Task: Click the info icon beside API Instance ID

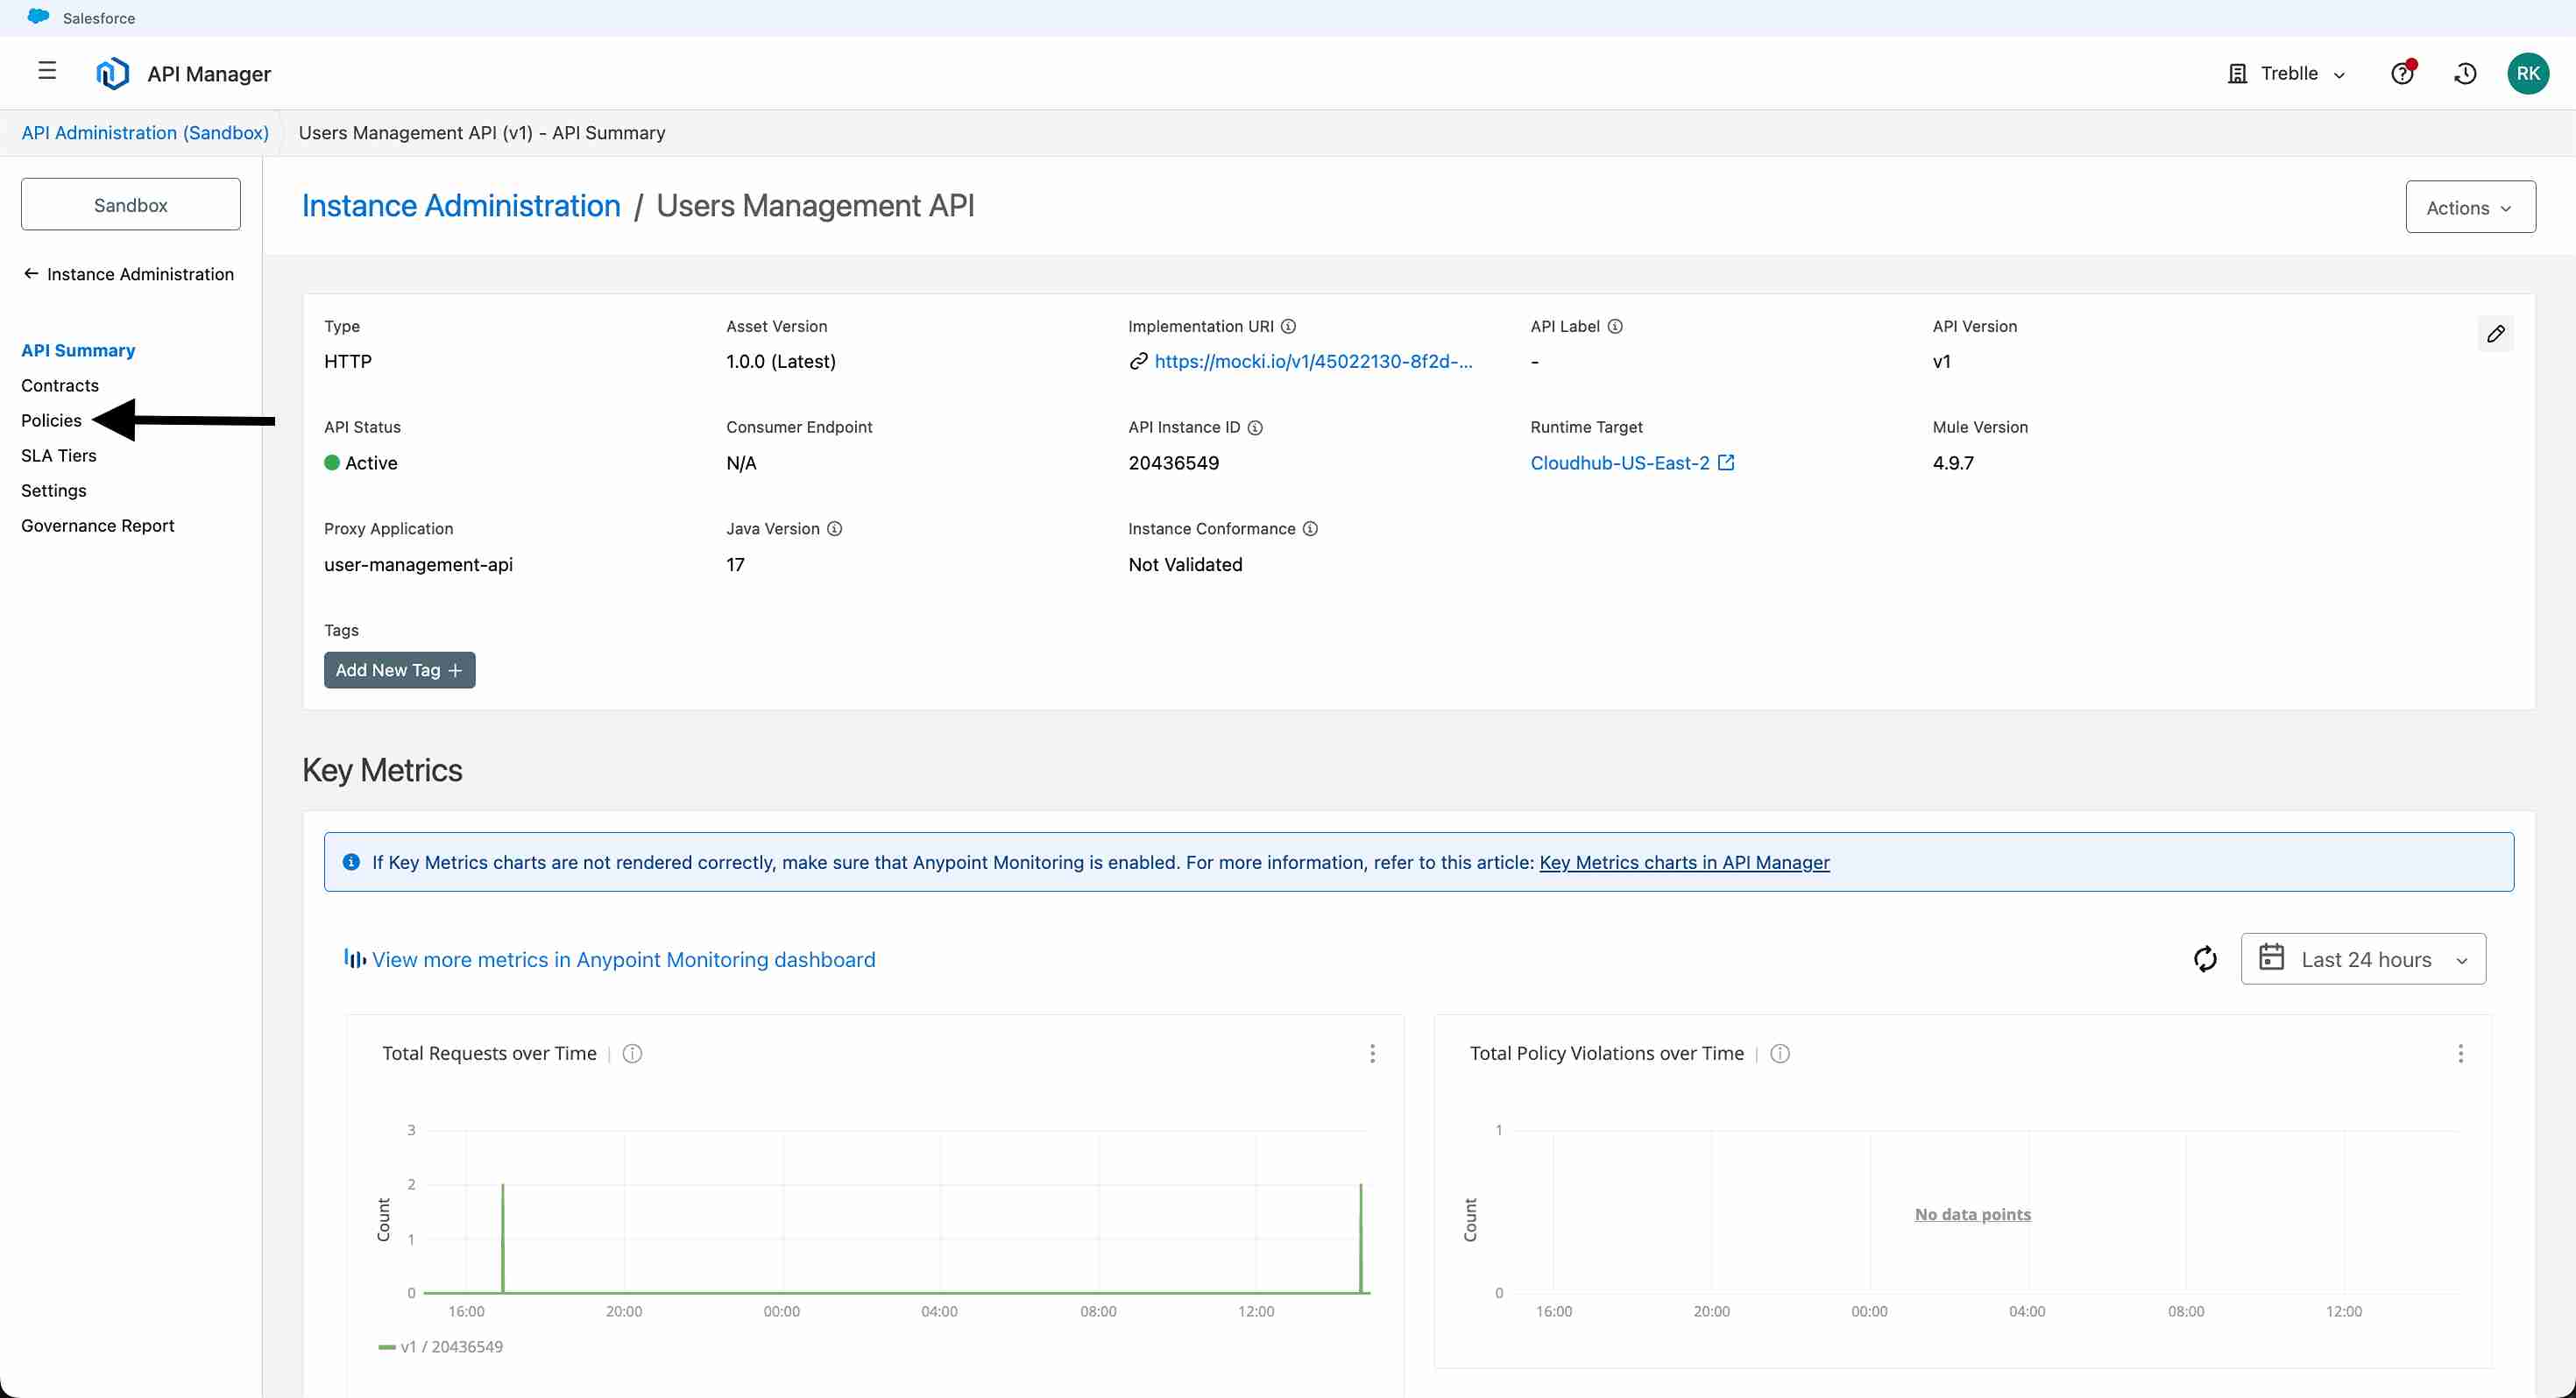Action: coord(1255,427)
